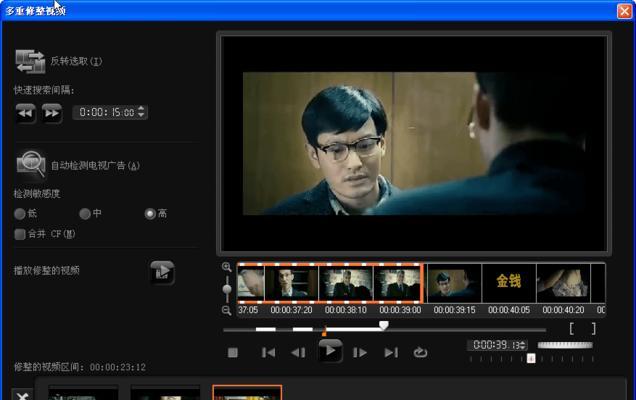Select the thumbnail frame at 00:00:40:20

coord(563,283)
